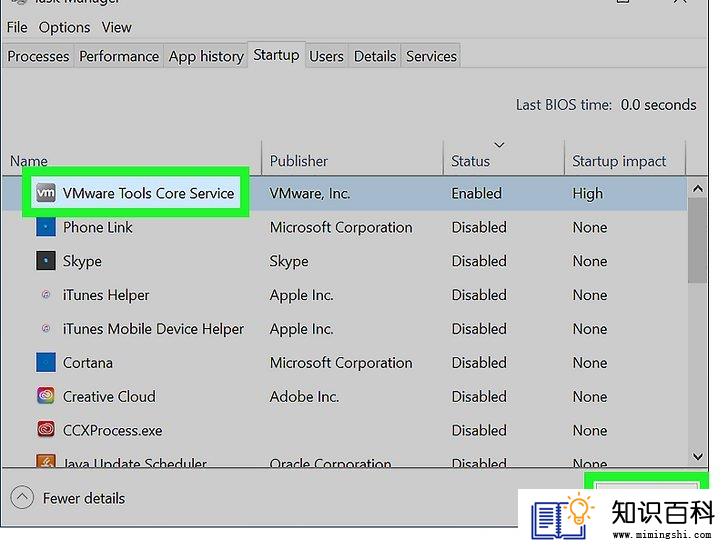Click None impact in Creative Cloud row
Screen dimensions: 728x549
(x=590, y=397)
